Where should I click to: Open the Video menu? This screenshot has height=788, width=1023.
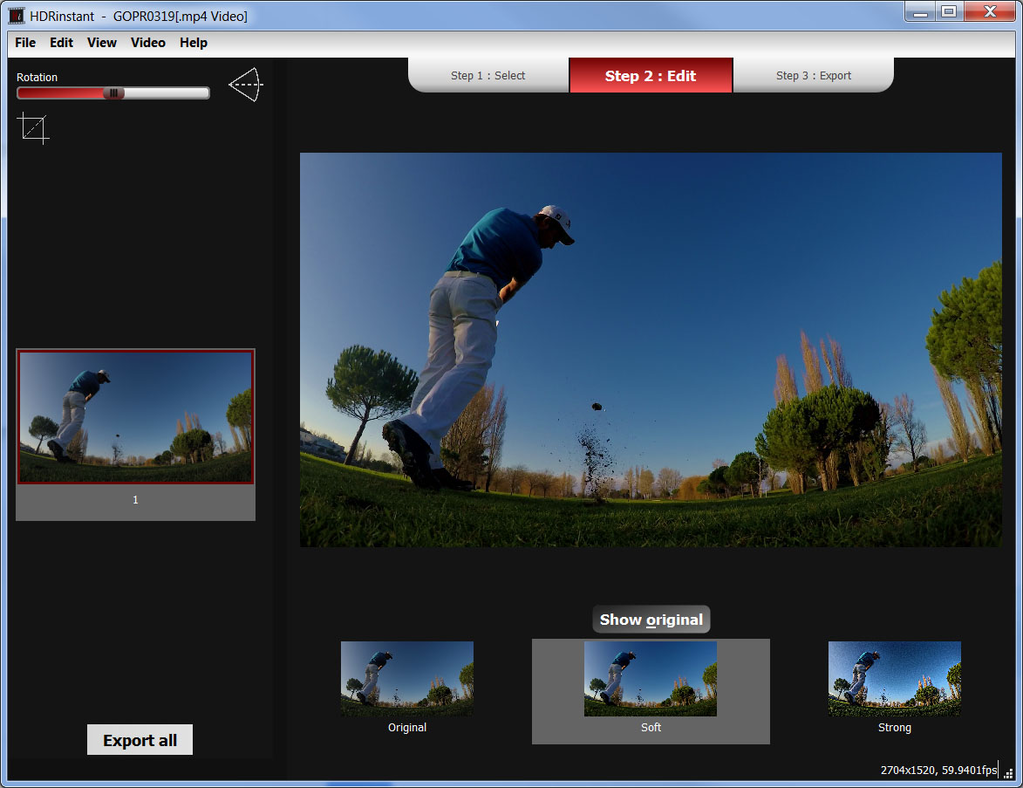point(148,42)
